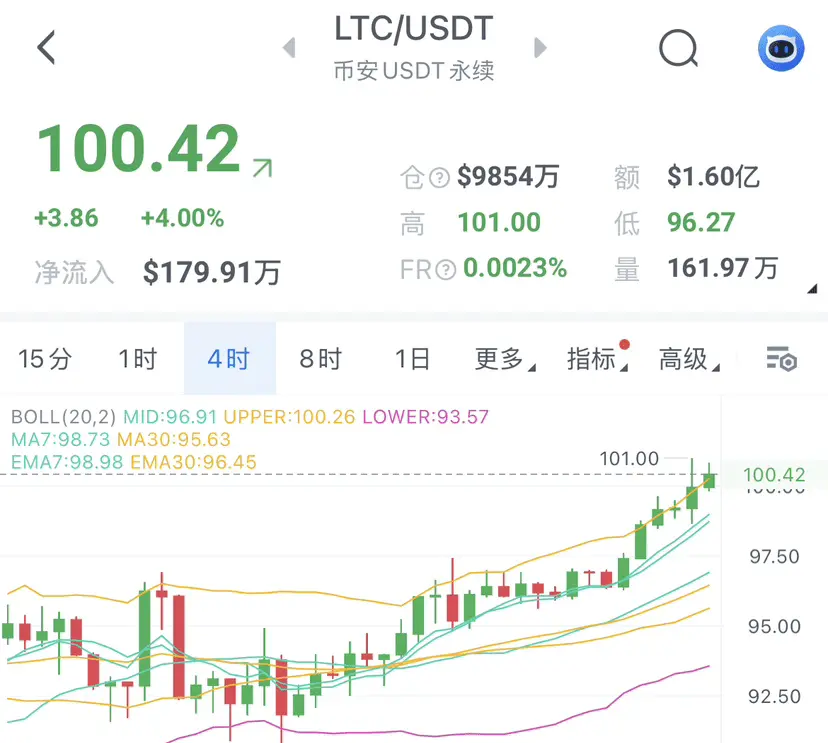Open the search magnifier icon
This screenshot has height=743, width=828.
[679, 48]
